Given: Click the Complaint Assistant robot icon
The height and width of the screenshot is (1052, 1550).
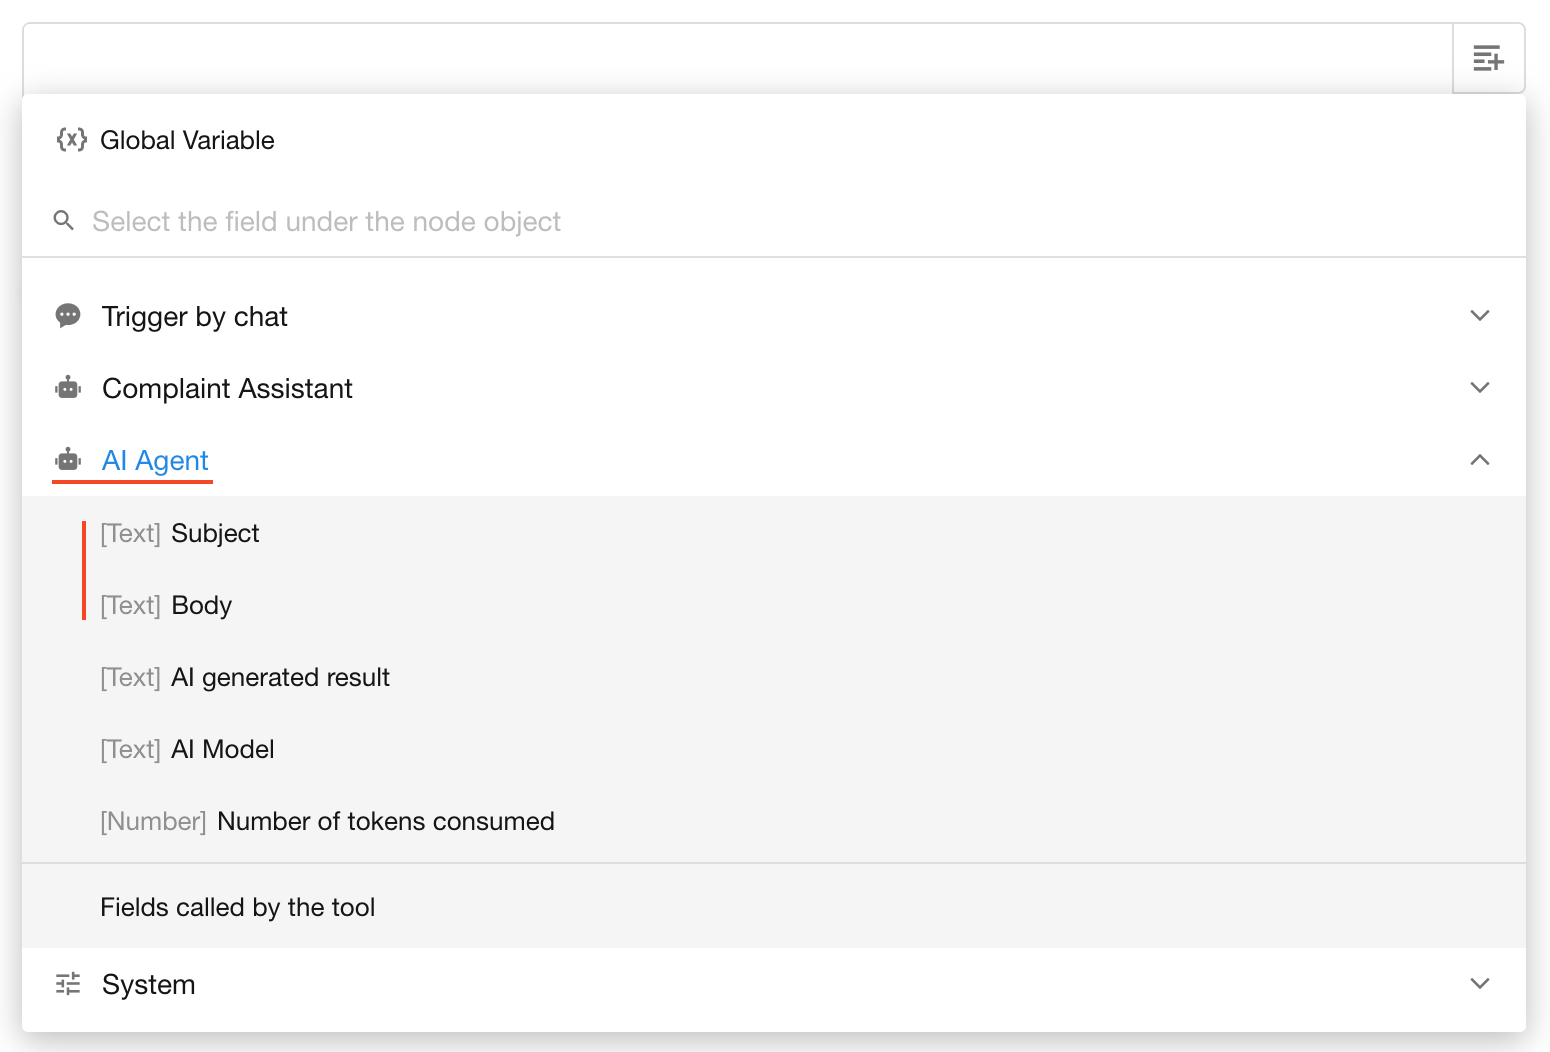Looking at the screenshot, I should tap(68, 388).
